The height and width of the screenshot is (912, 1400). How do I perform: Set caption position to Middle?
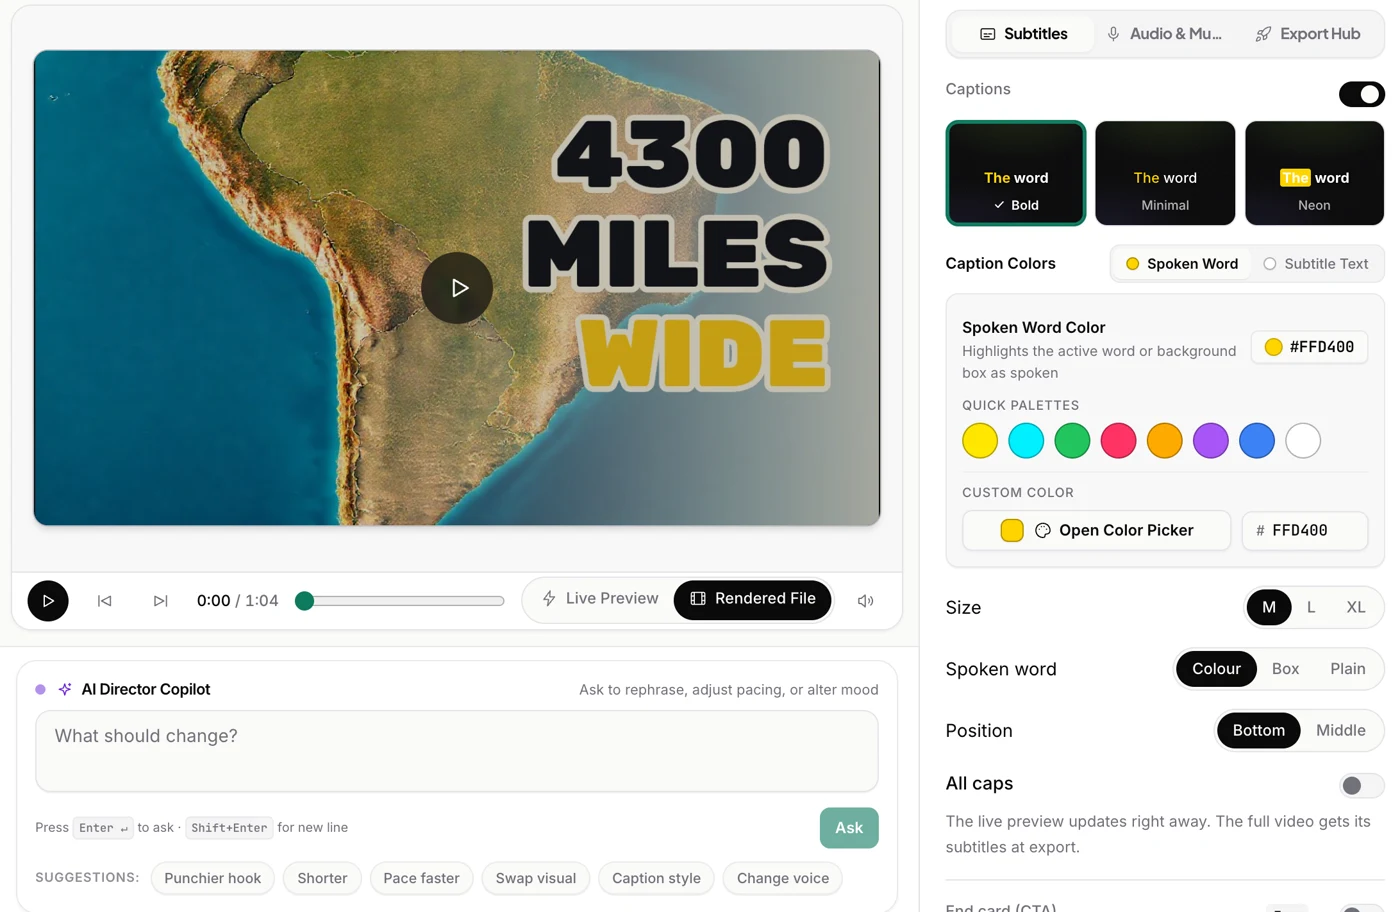click(x=1341, y=731)
